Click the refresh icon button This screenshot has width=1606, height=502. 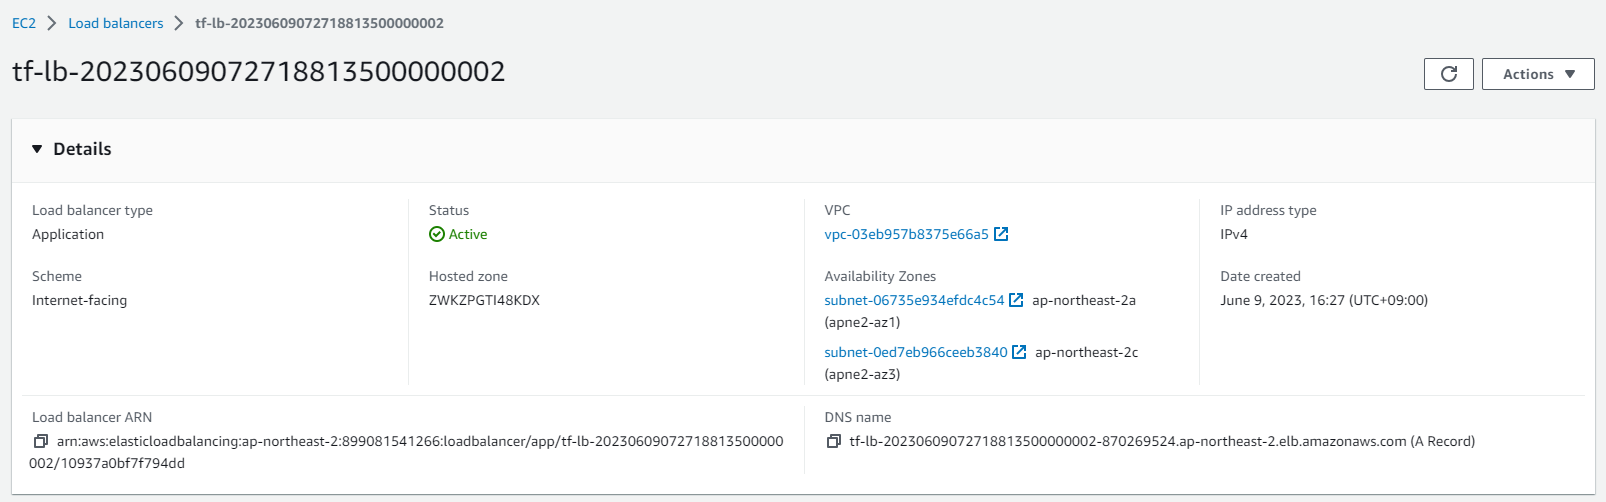click(x=1448, y=74)
